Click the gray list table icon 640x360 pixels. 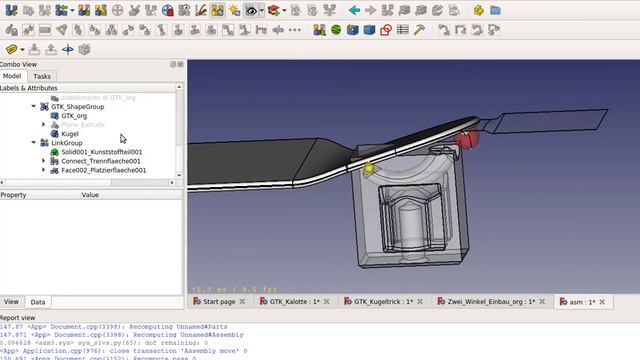[402, 30]
